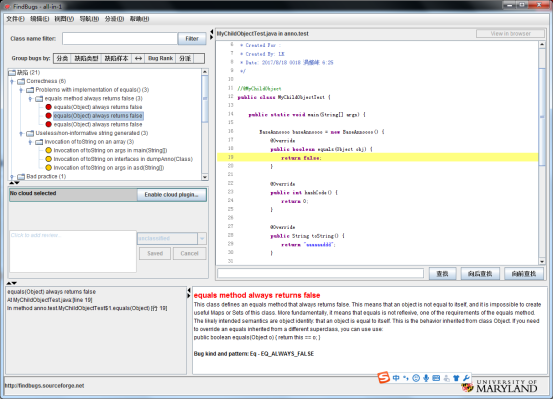553x399 pixels.
Task: Click source code scrollbar up arrow
Action: pos(542,44)
